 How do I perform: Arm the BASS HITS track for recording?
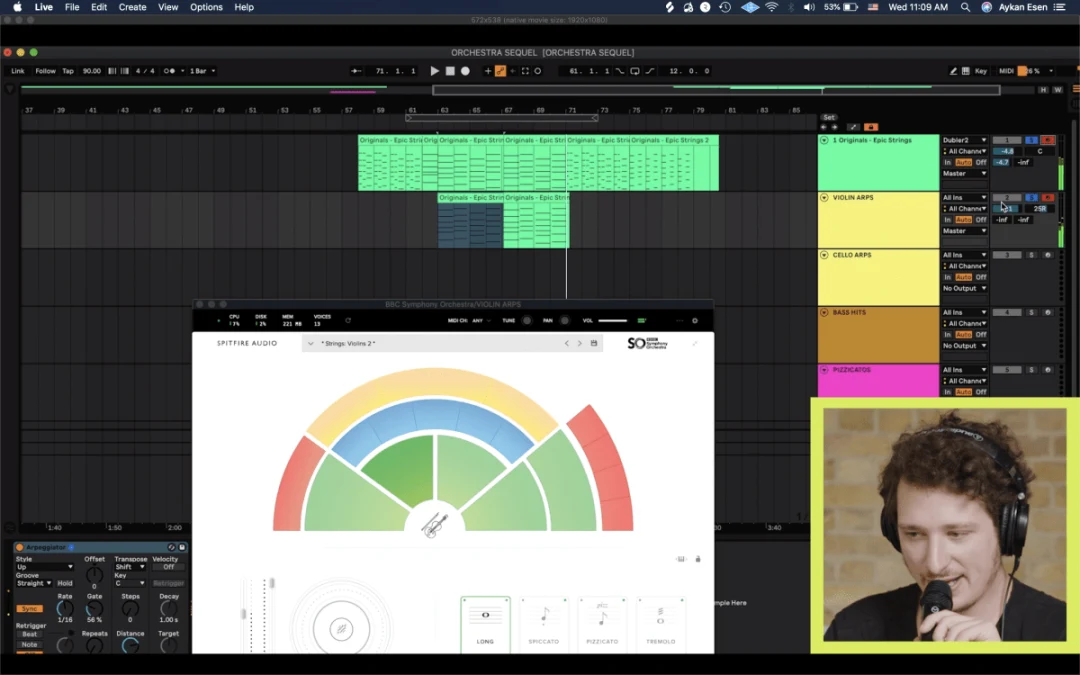[1048, 313]
